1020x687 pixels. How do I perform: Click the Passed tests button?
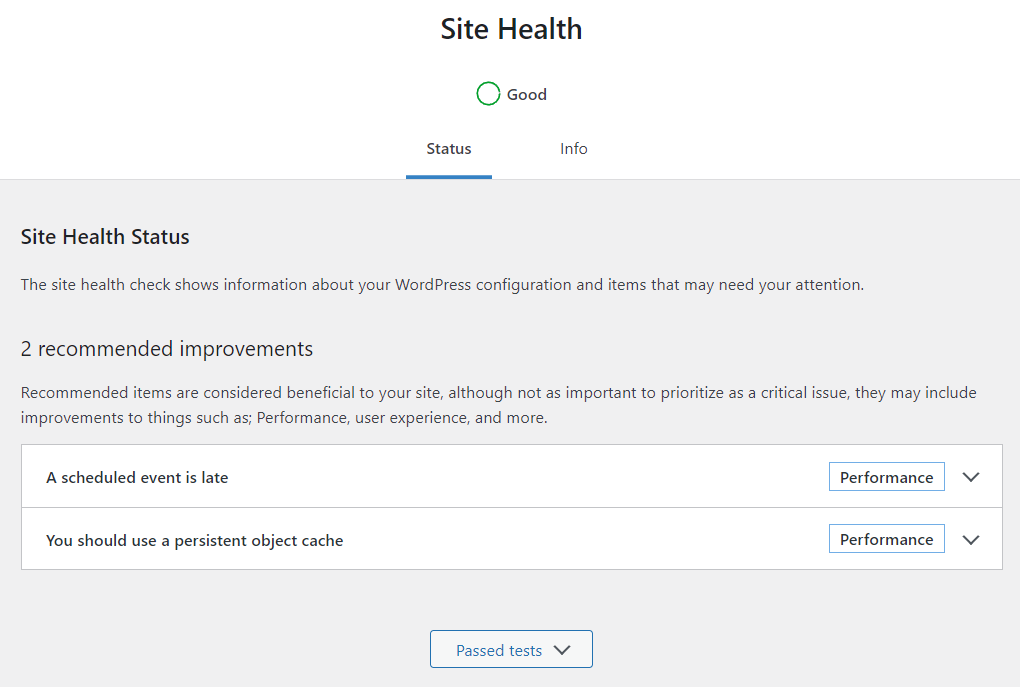511,649
